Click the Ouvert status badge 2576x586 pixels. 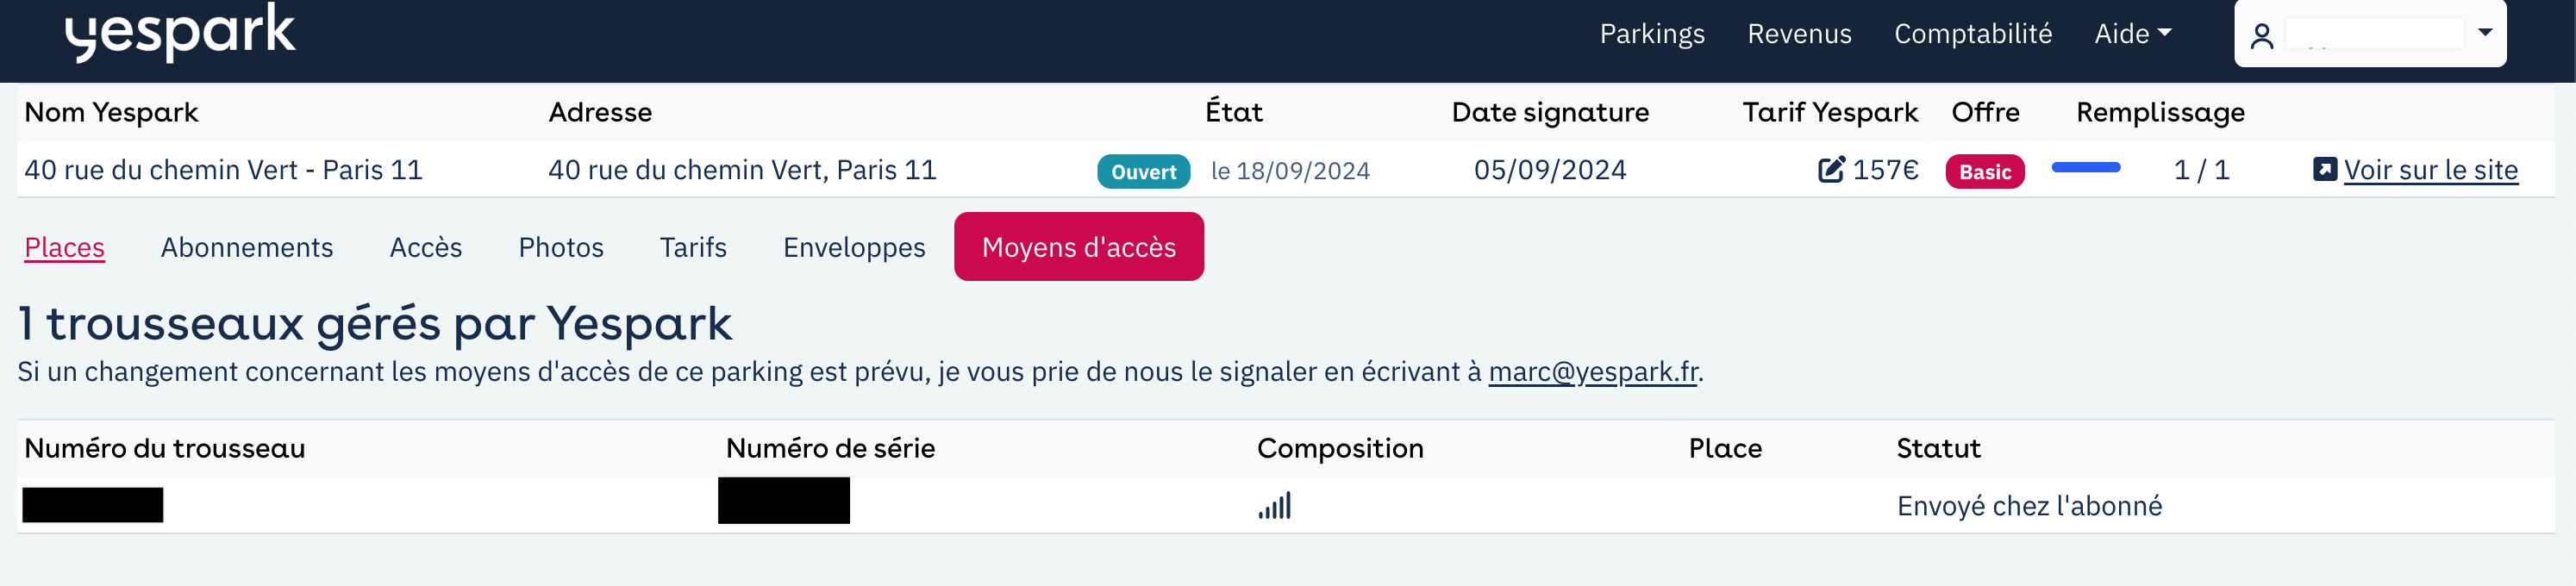(x=1143, y=171)
